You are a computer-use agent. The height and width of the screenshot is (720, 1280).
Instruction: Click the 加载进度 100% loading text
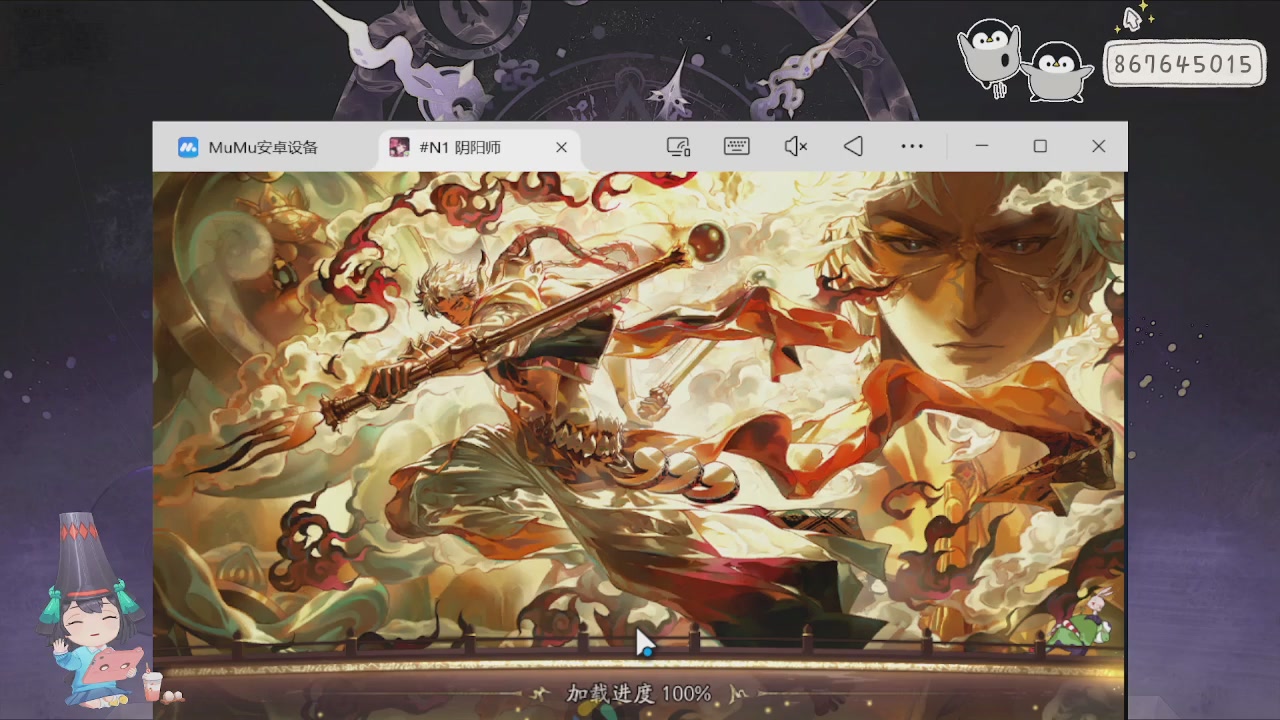639,693
